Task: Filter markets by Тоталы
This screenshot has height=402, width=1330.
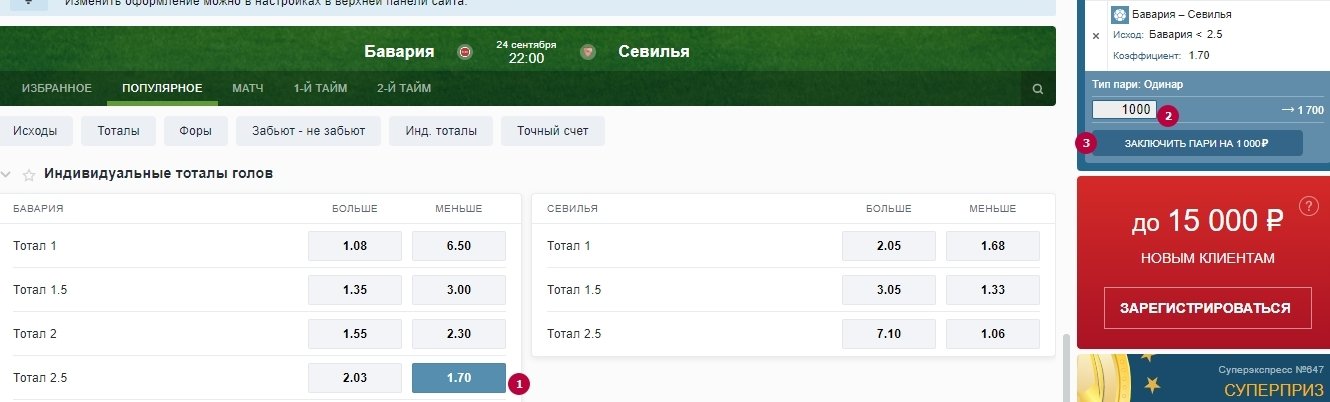Action: [119, 131]
